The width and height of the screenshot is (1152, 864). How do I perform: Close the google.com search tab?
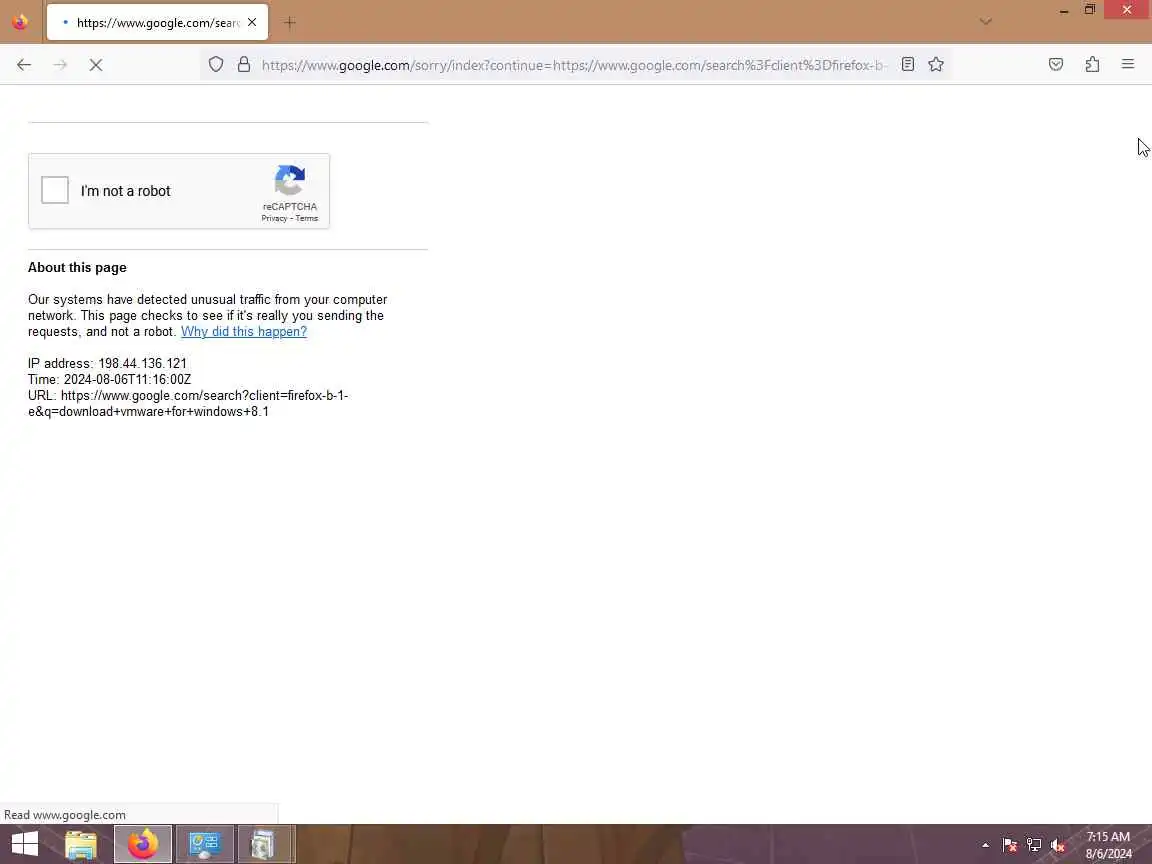tap(252, 22)
